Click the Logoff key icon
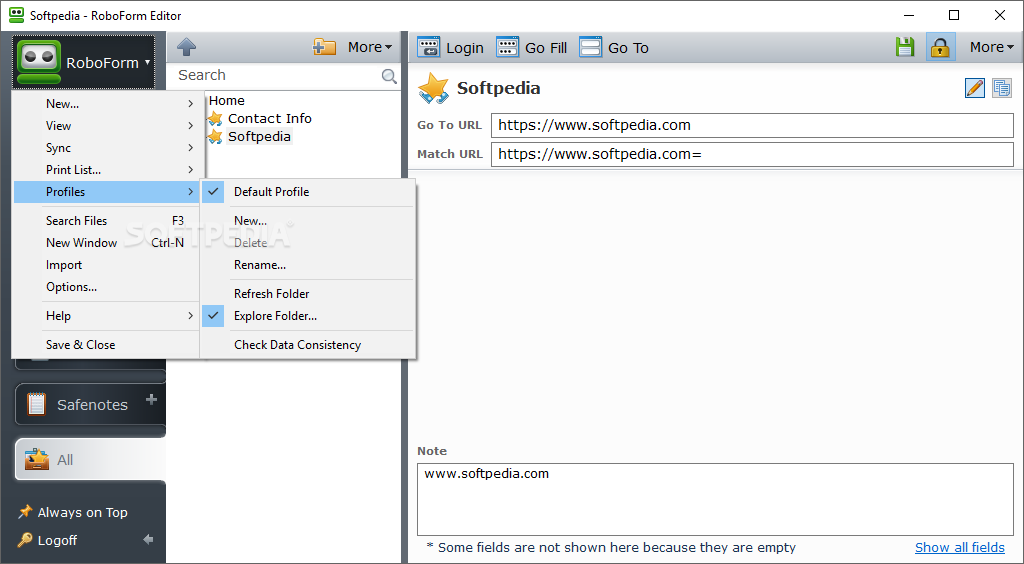The image size is (1024, 564). point(25,540)
